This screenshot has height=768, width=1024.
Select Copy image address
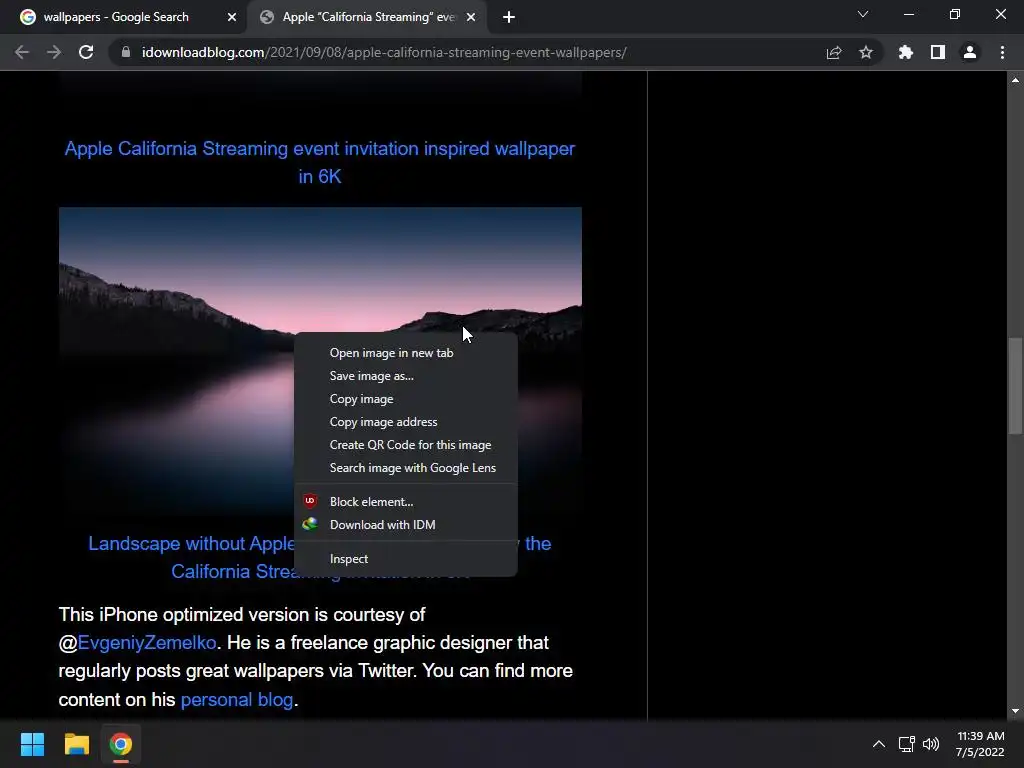[x=406, y=422]
